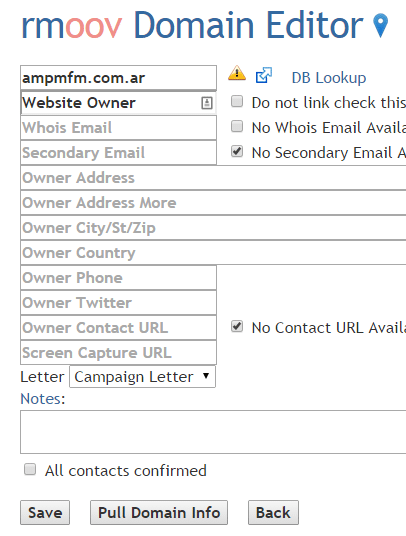Select the Screen Capture URL field
This screenshot has width=406, height=536.
coord(119,352)
